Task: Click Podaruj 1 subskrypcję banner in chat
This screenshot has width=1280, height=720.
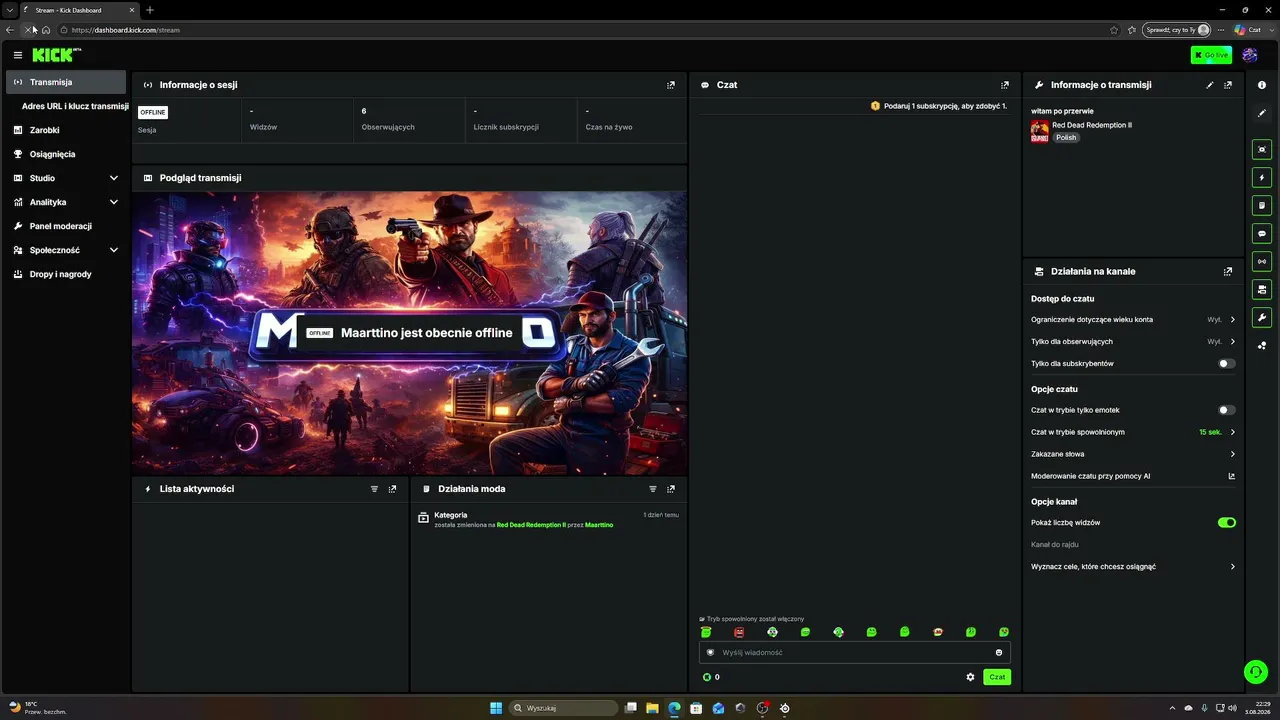Action: click(939, 106)
